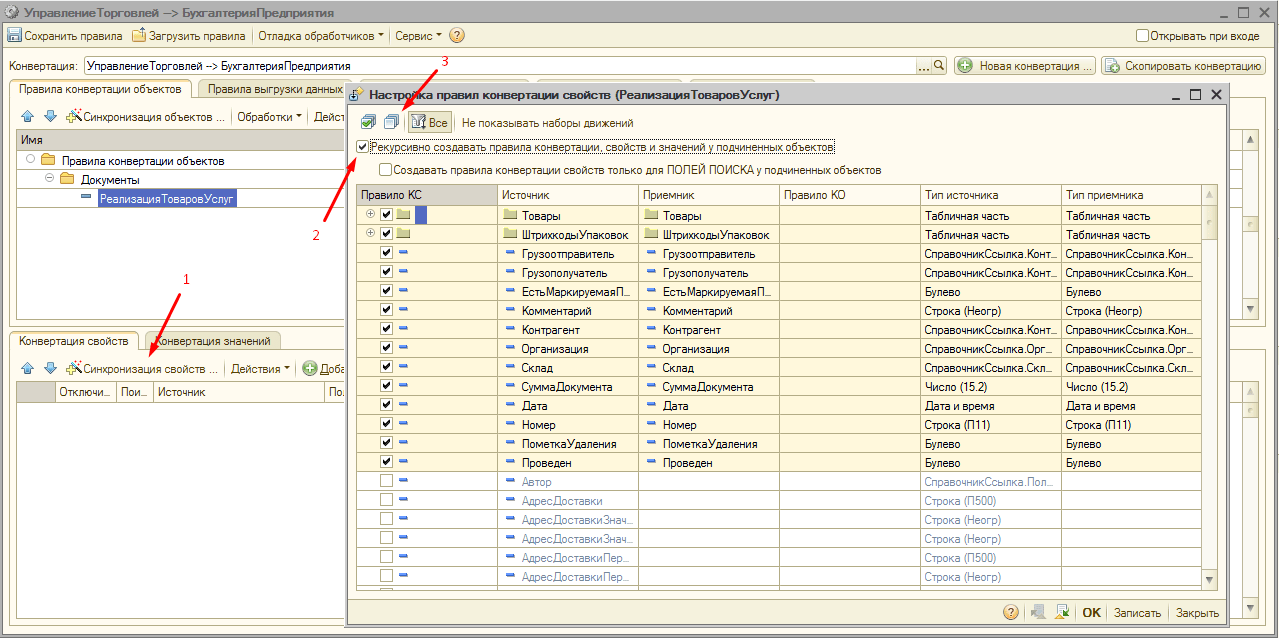Click the magnifier search icon beside Конвертация field
This screenshot has width=1279, height=638.
click(x=939, y=66)
